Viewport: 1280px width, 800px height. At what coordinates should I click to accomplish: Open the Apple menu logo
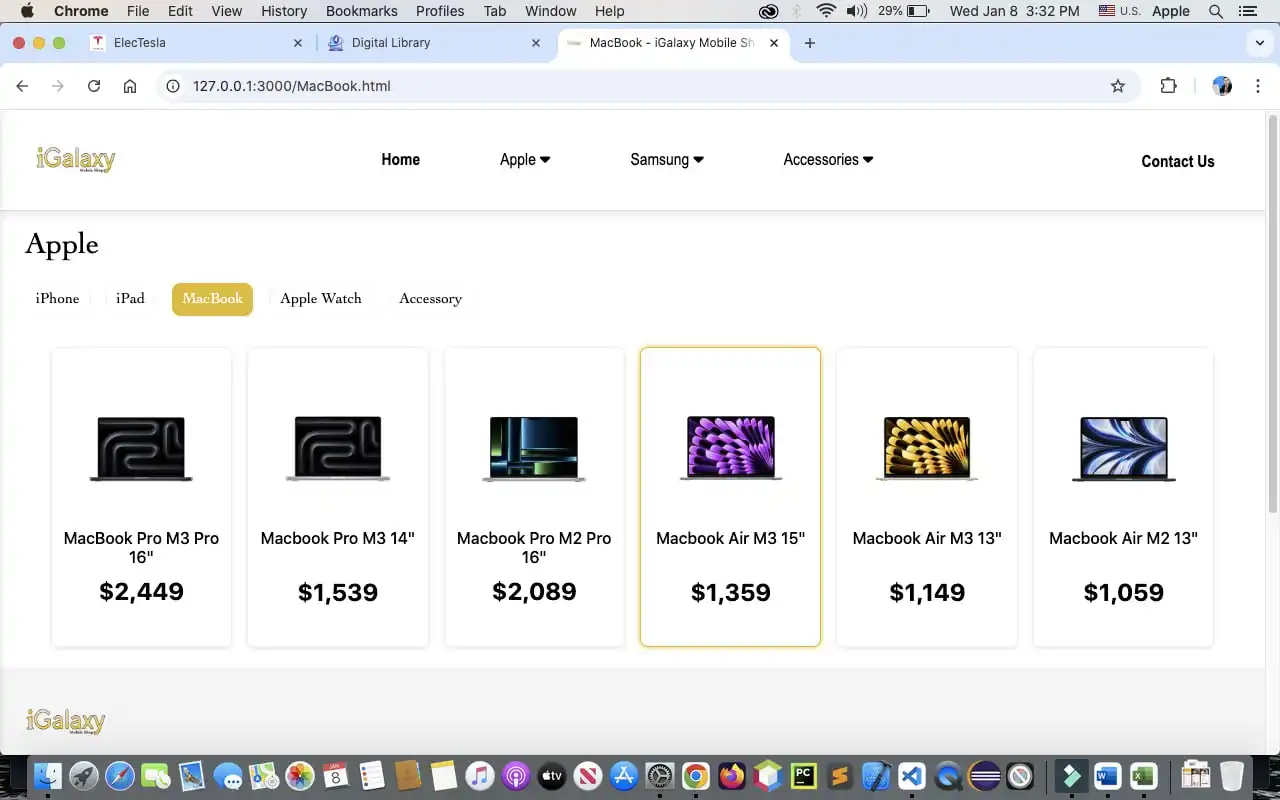coord(27,11)
